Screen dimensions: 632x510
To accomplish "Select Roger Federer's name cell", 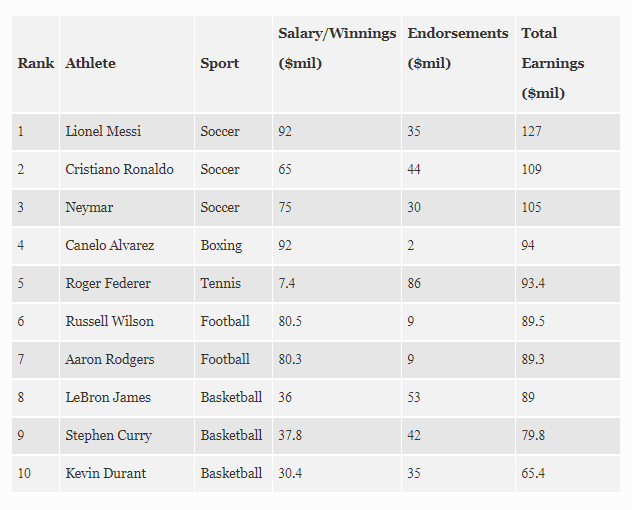I will coord(108,283).
